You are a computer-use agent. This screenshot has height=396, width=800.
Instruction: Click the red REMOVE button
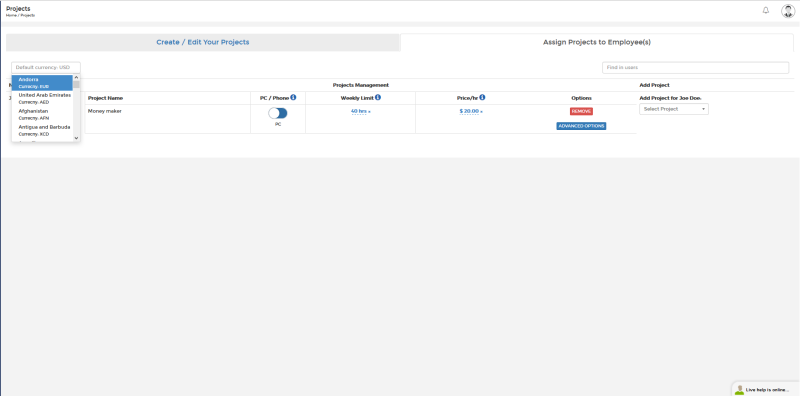(581, 111)
